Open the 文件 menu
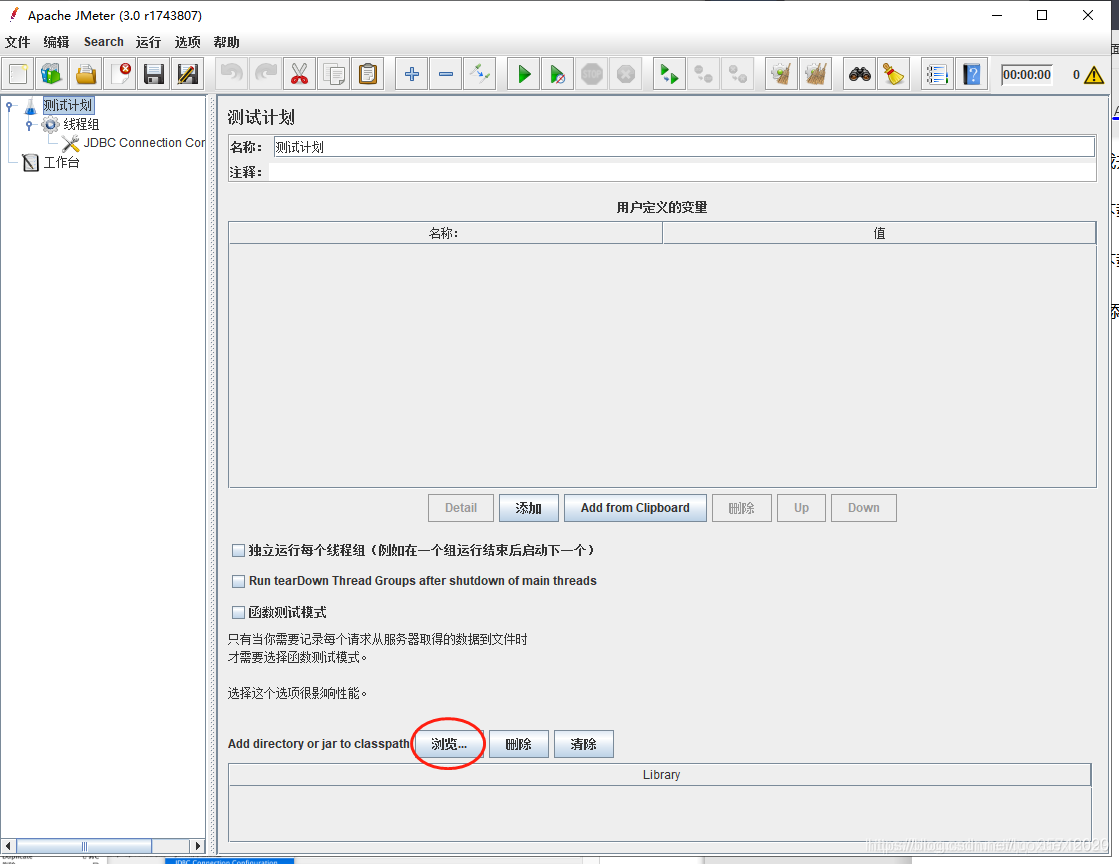Image resolution: width=1119 pixels, height=864 pixels. click(18, 42)
